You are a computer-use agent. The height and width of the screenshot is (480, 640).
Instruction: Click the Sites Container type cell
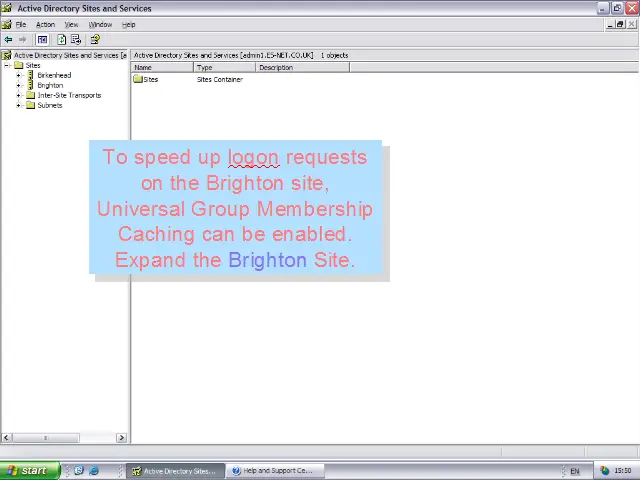click(220, 79)
